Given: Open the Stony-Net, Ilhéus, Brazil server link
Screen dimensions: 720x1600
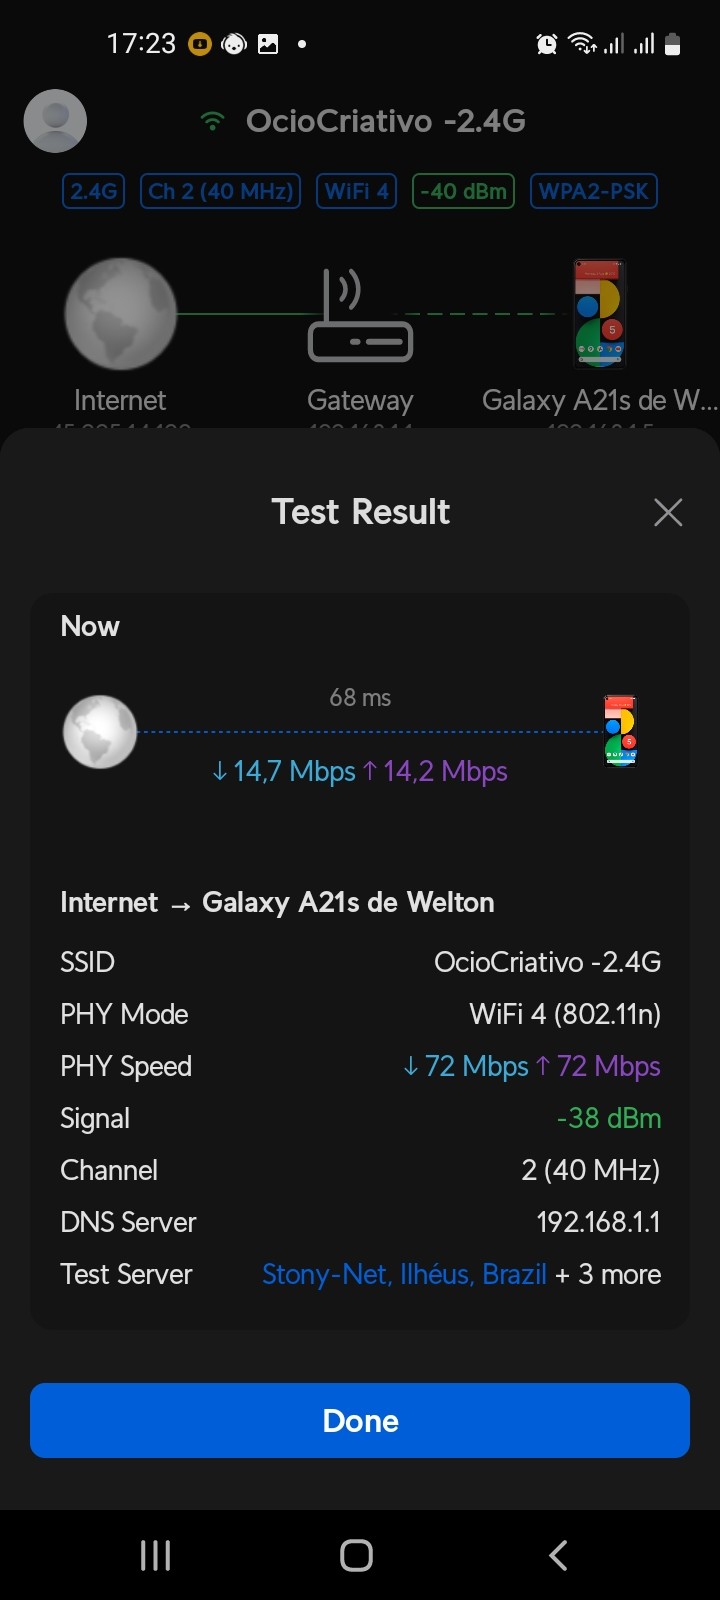Looking at the screenshot, I should point(404,1274).
